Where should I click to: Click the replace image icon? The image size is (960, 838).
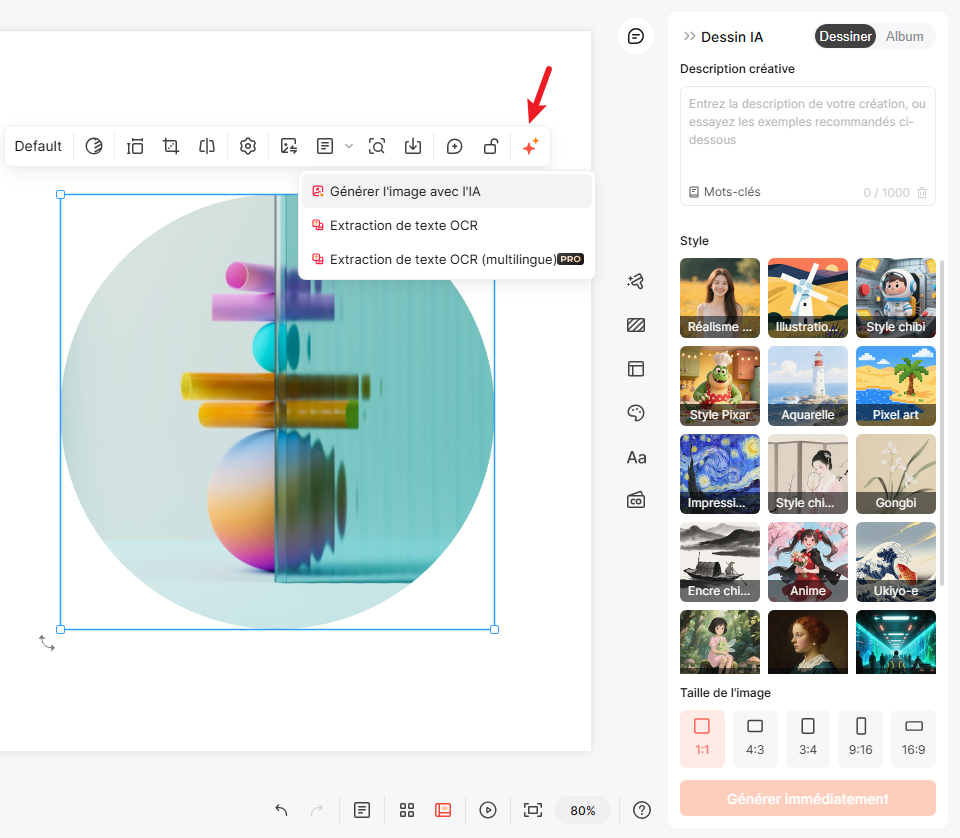289,146
